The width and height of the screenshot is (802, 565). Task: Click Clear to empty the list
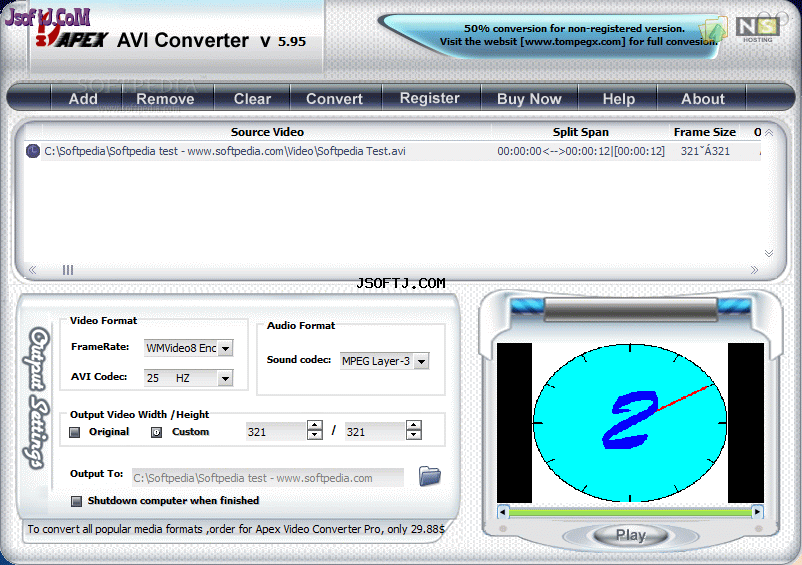(252, 98)
